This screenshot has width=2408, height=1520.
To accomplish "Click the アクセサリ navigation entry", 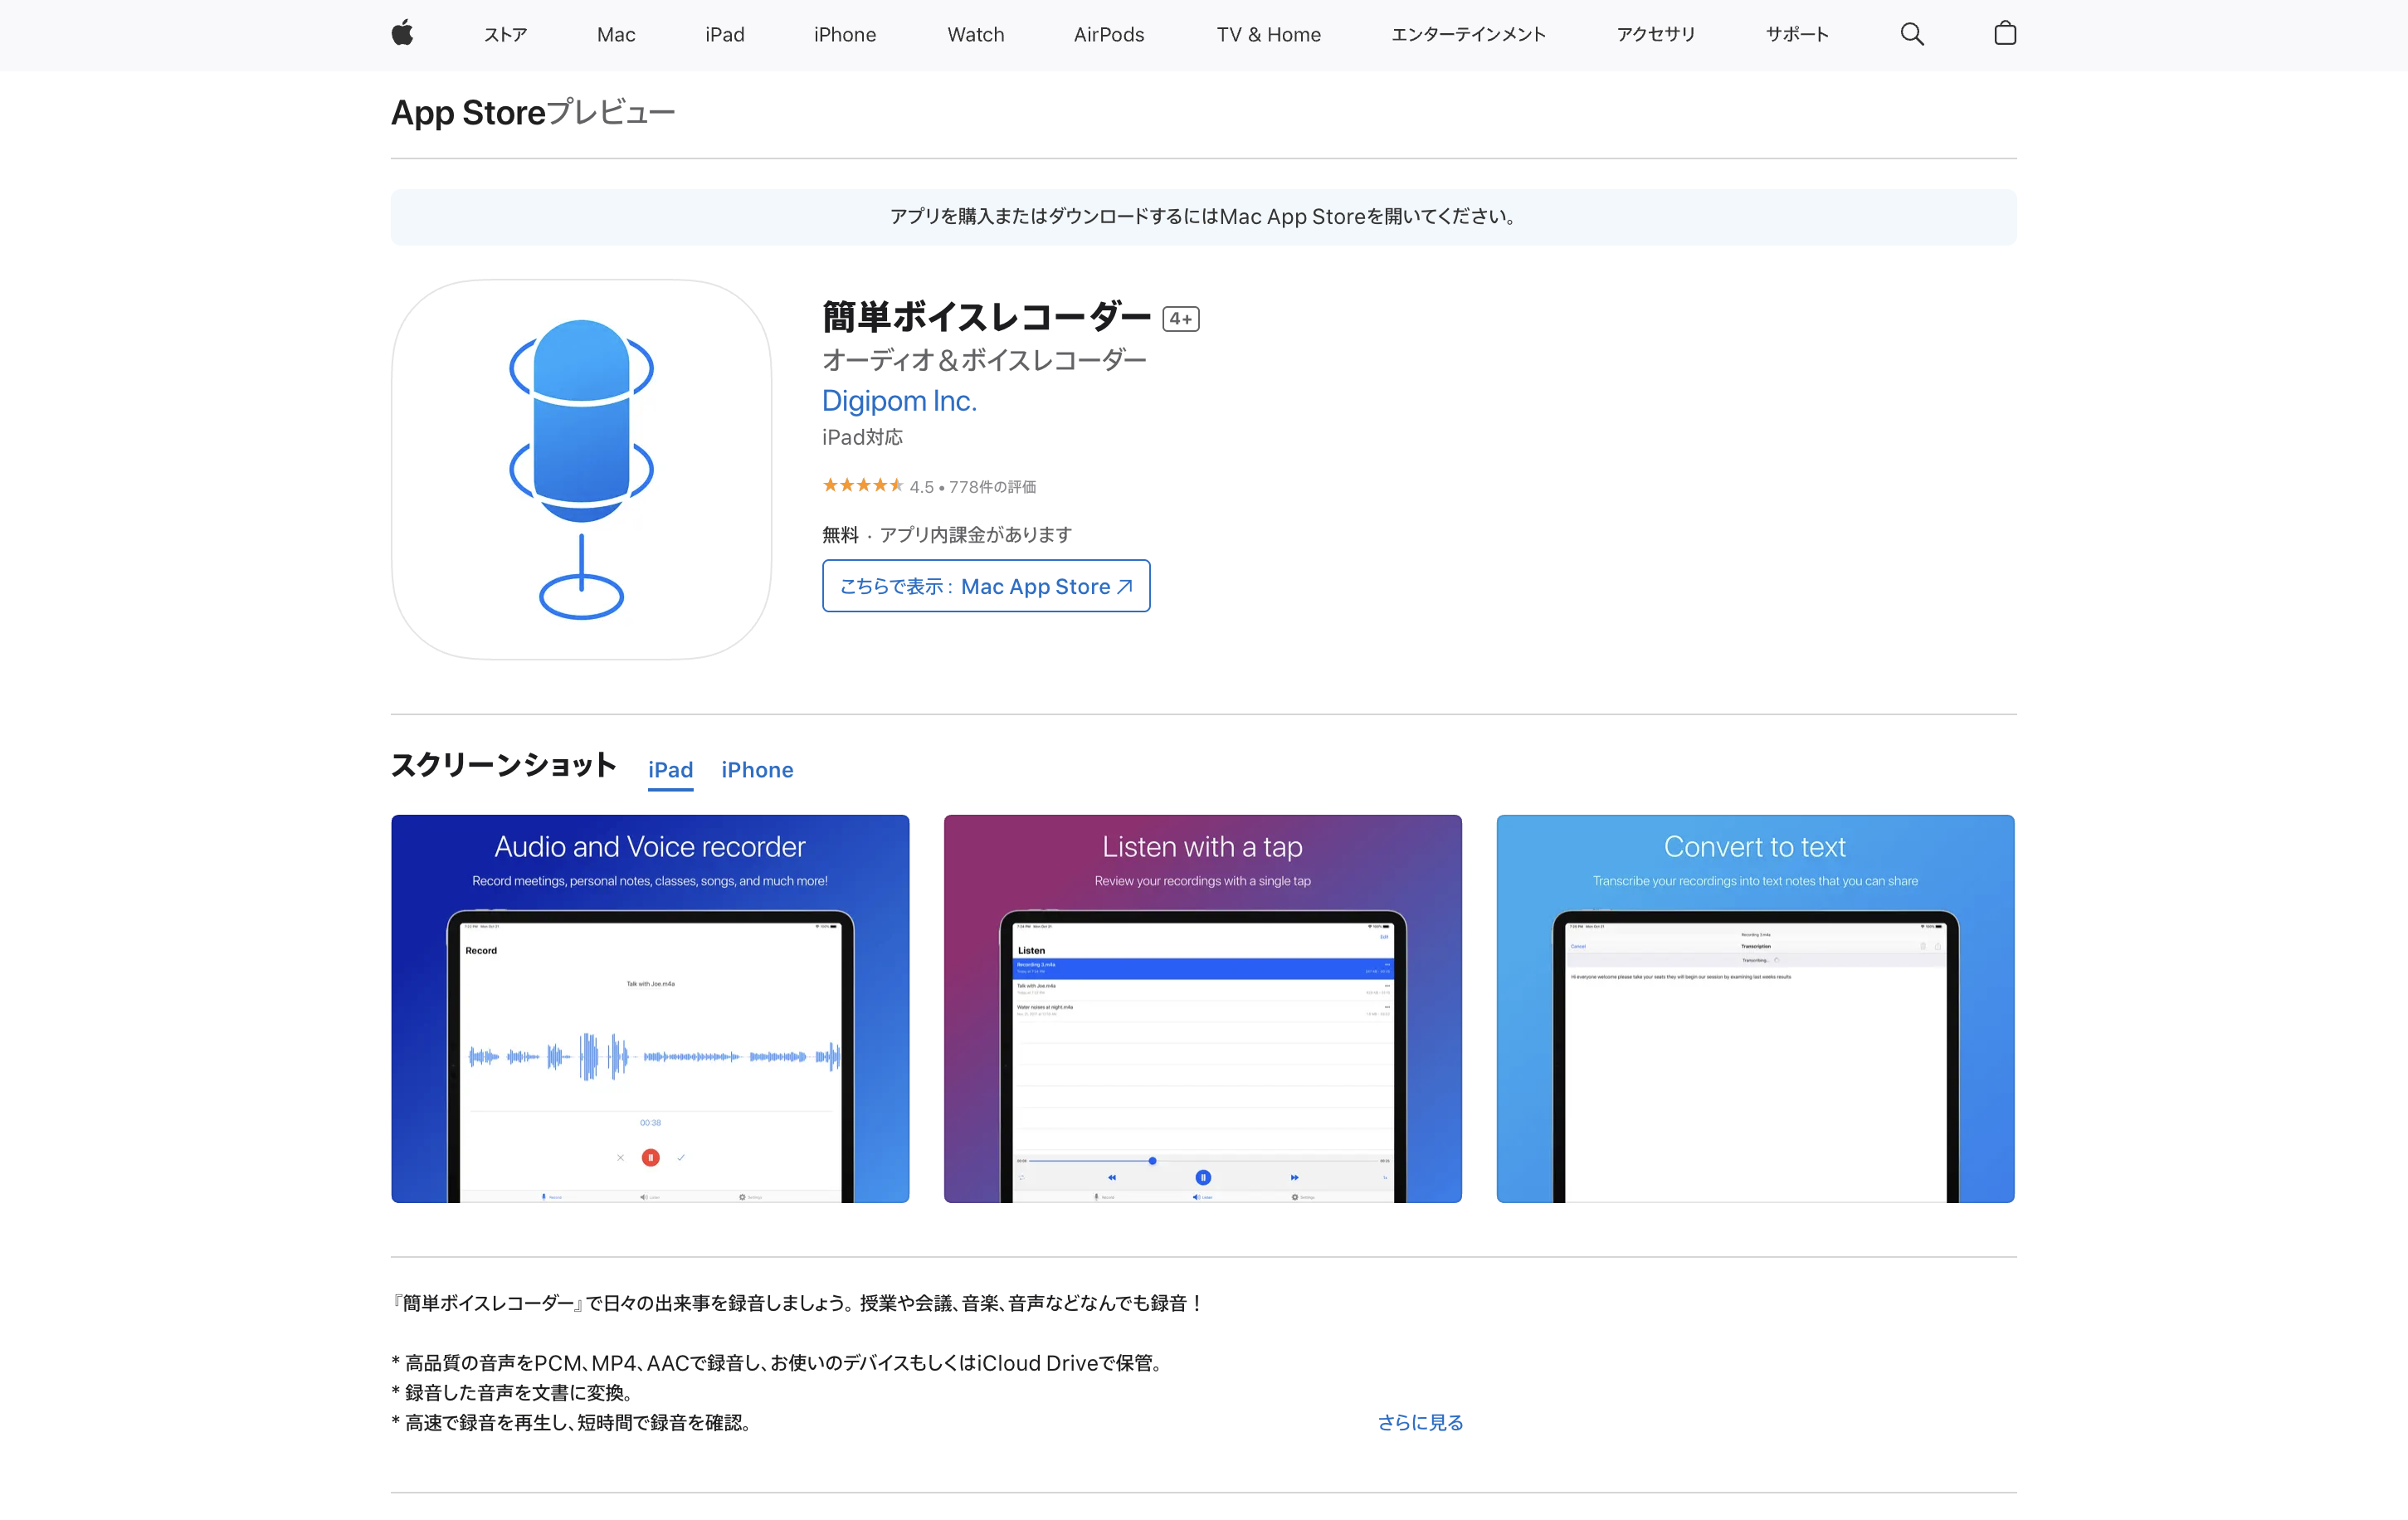I will [x=1655, y=33].
